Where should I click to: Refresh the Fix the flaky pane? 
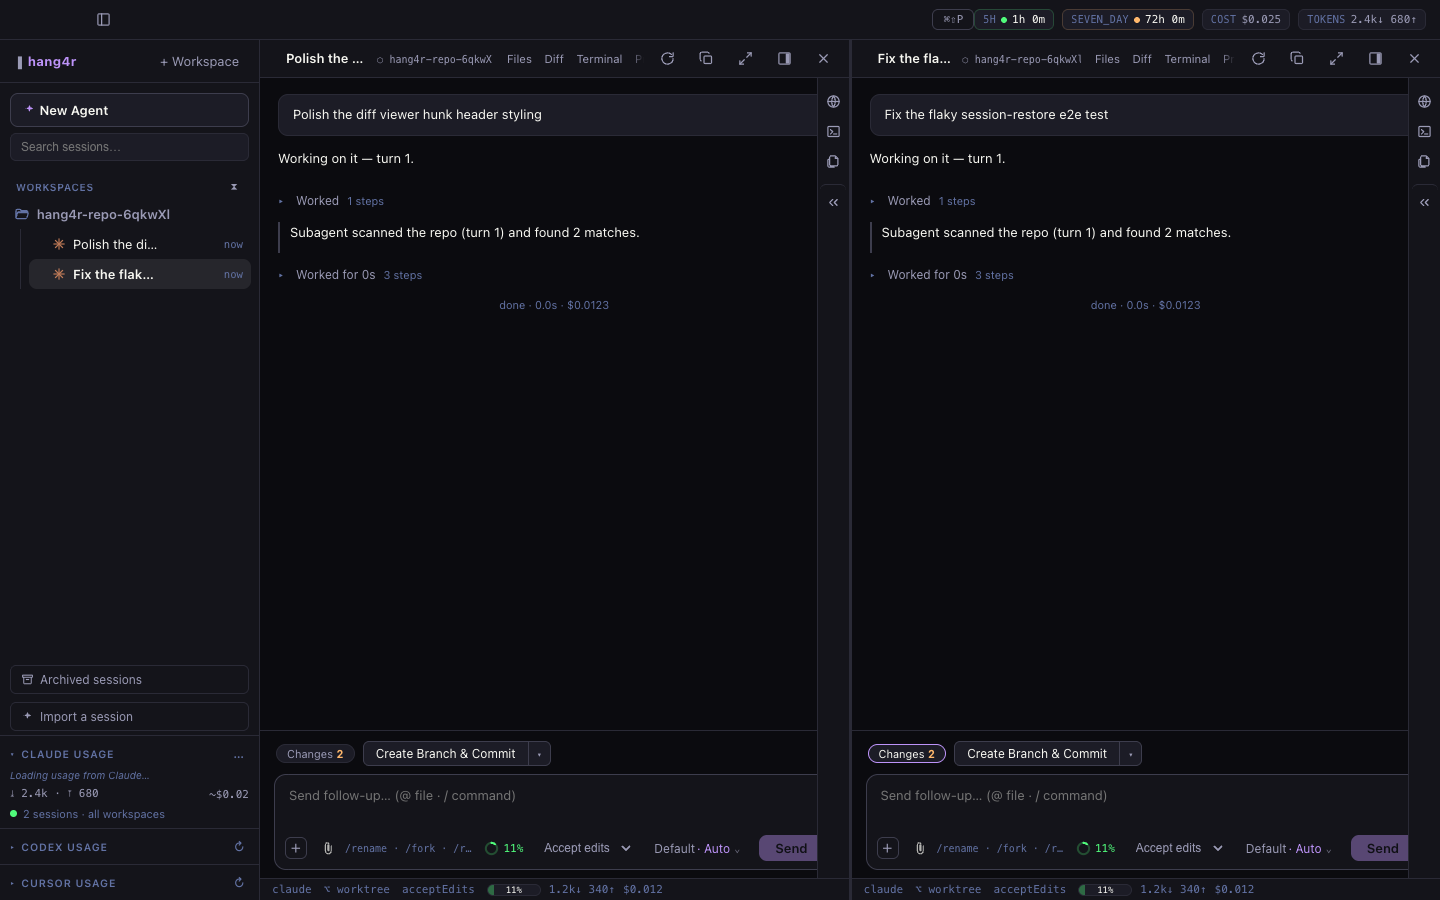click(x=1258, y=58)
